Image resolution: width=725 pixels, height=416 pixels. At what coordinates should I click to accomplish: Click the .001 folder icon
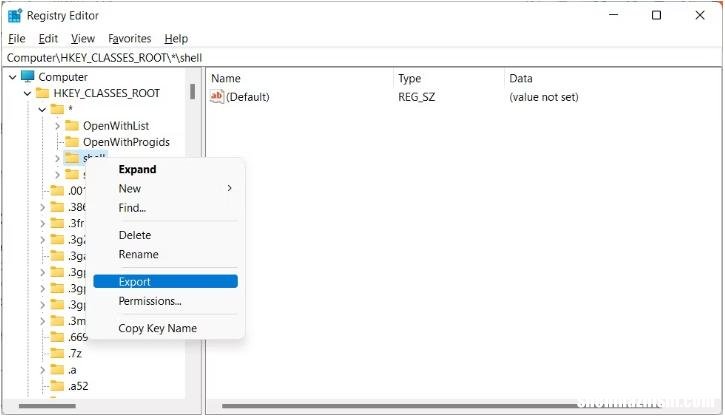coord(57,190)
